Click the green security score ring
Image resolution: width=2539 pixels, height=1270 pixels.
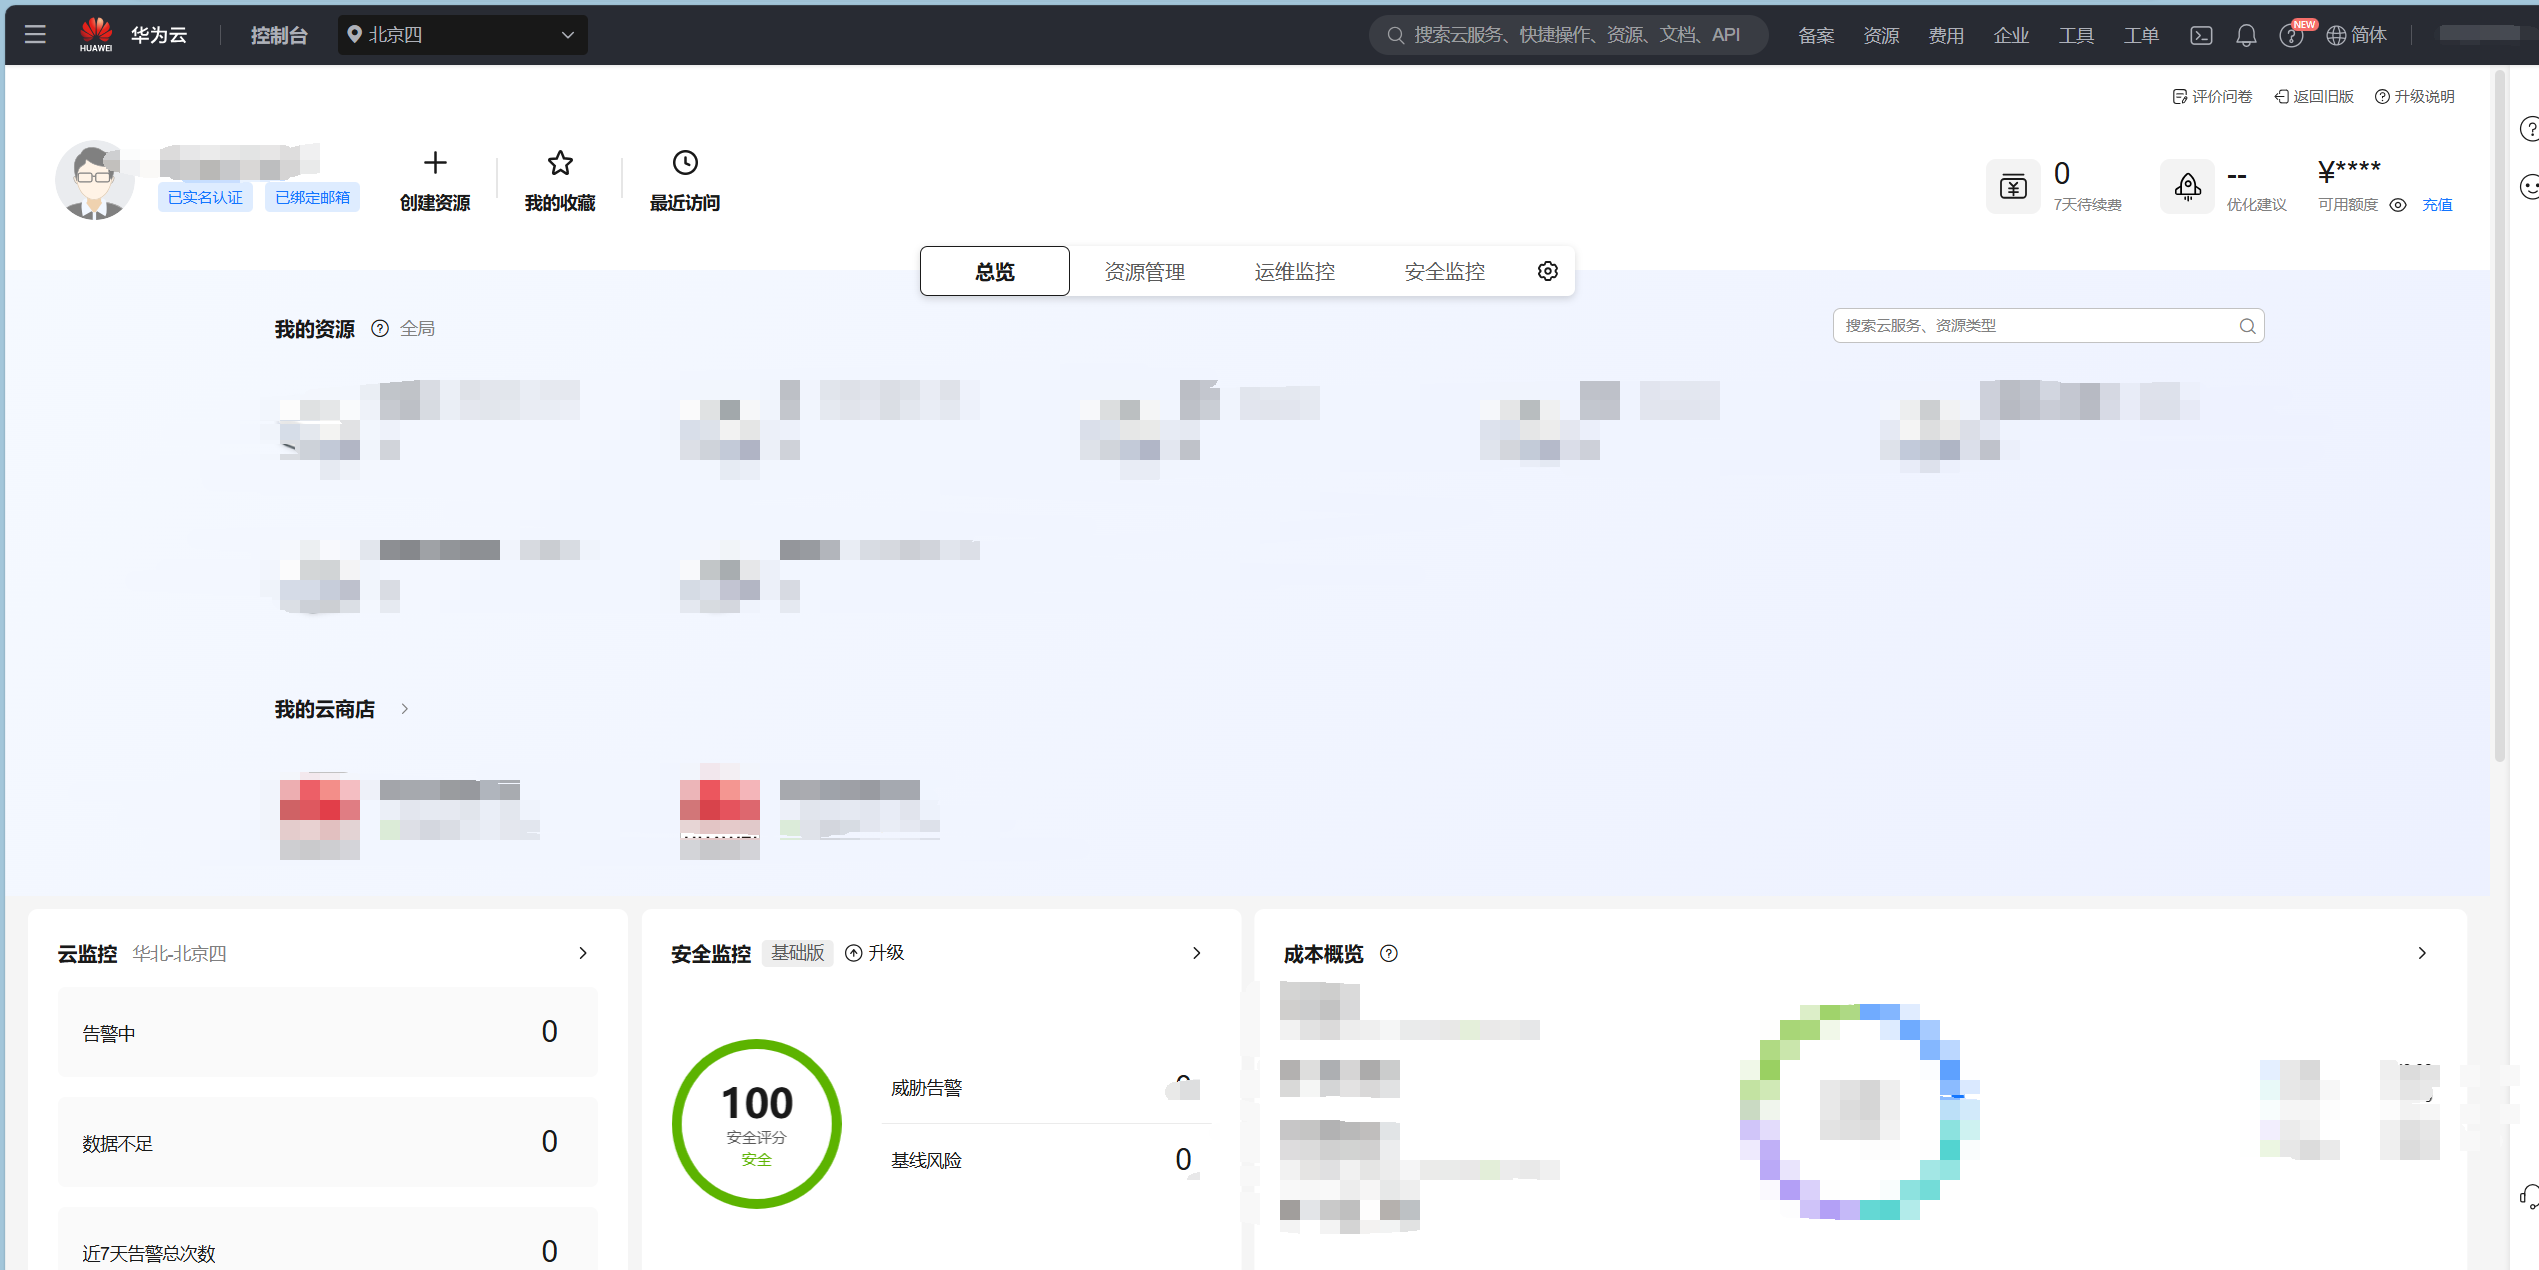757,1123
